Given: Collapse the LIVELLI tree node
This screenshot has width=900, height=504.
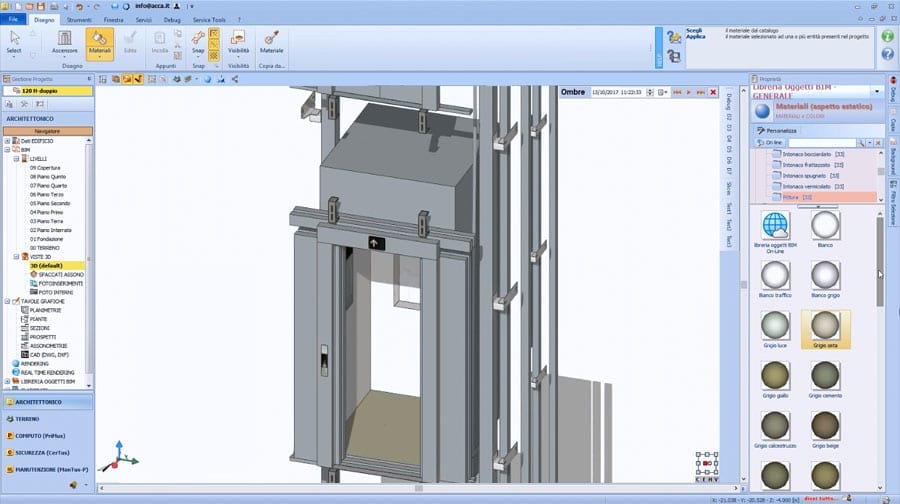Looking at the screenshot, I should (x=17, y=158).
